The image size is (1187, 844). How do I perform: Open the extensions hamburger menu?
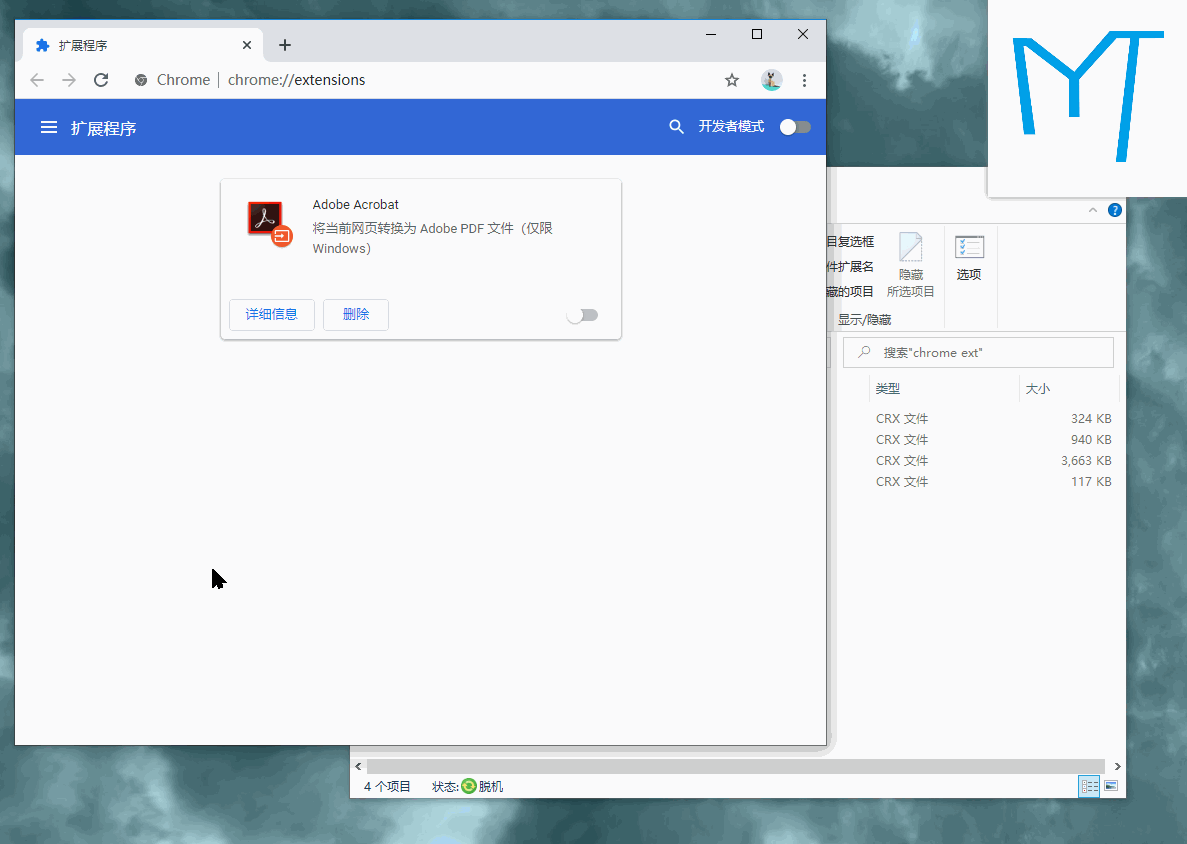tap(48, 127)
